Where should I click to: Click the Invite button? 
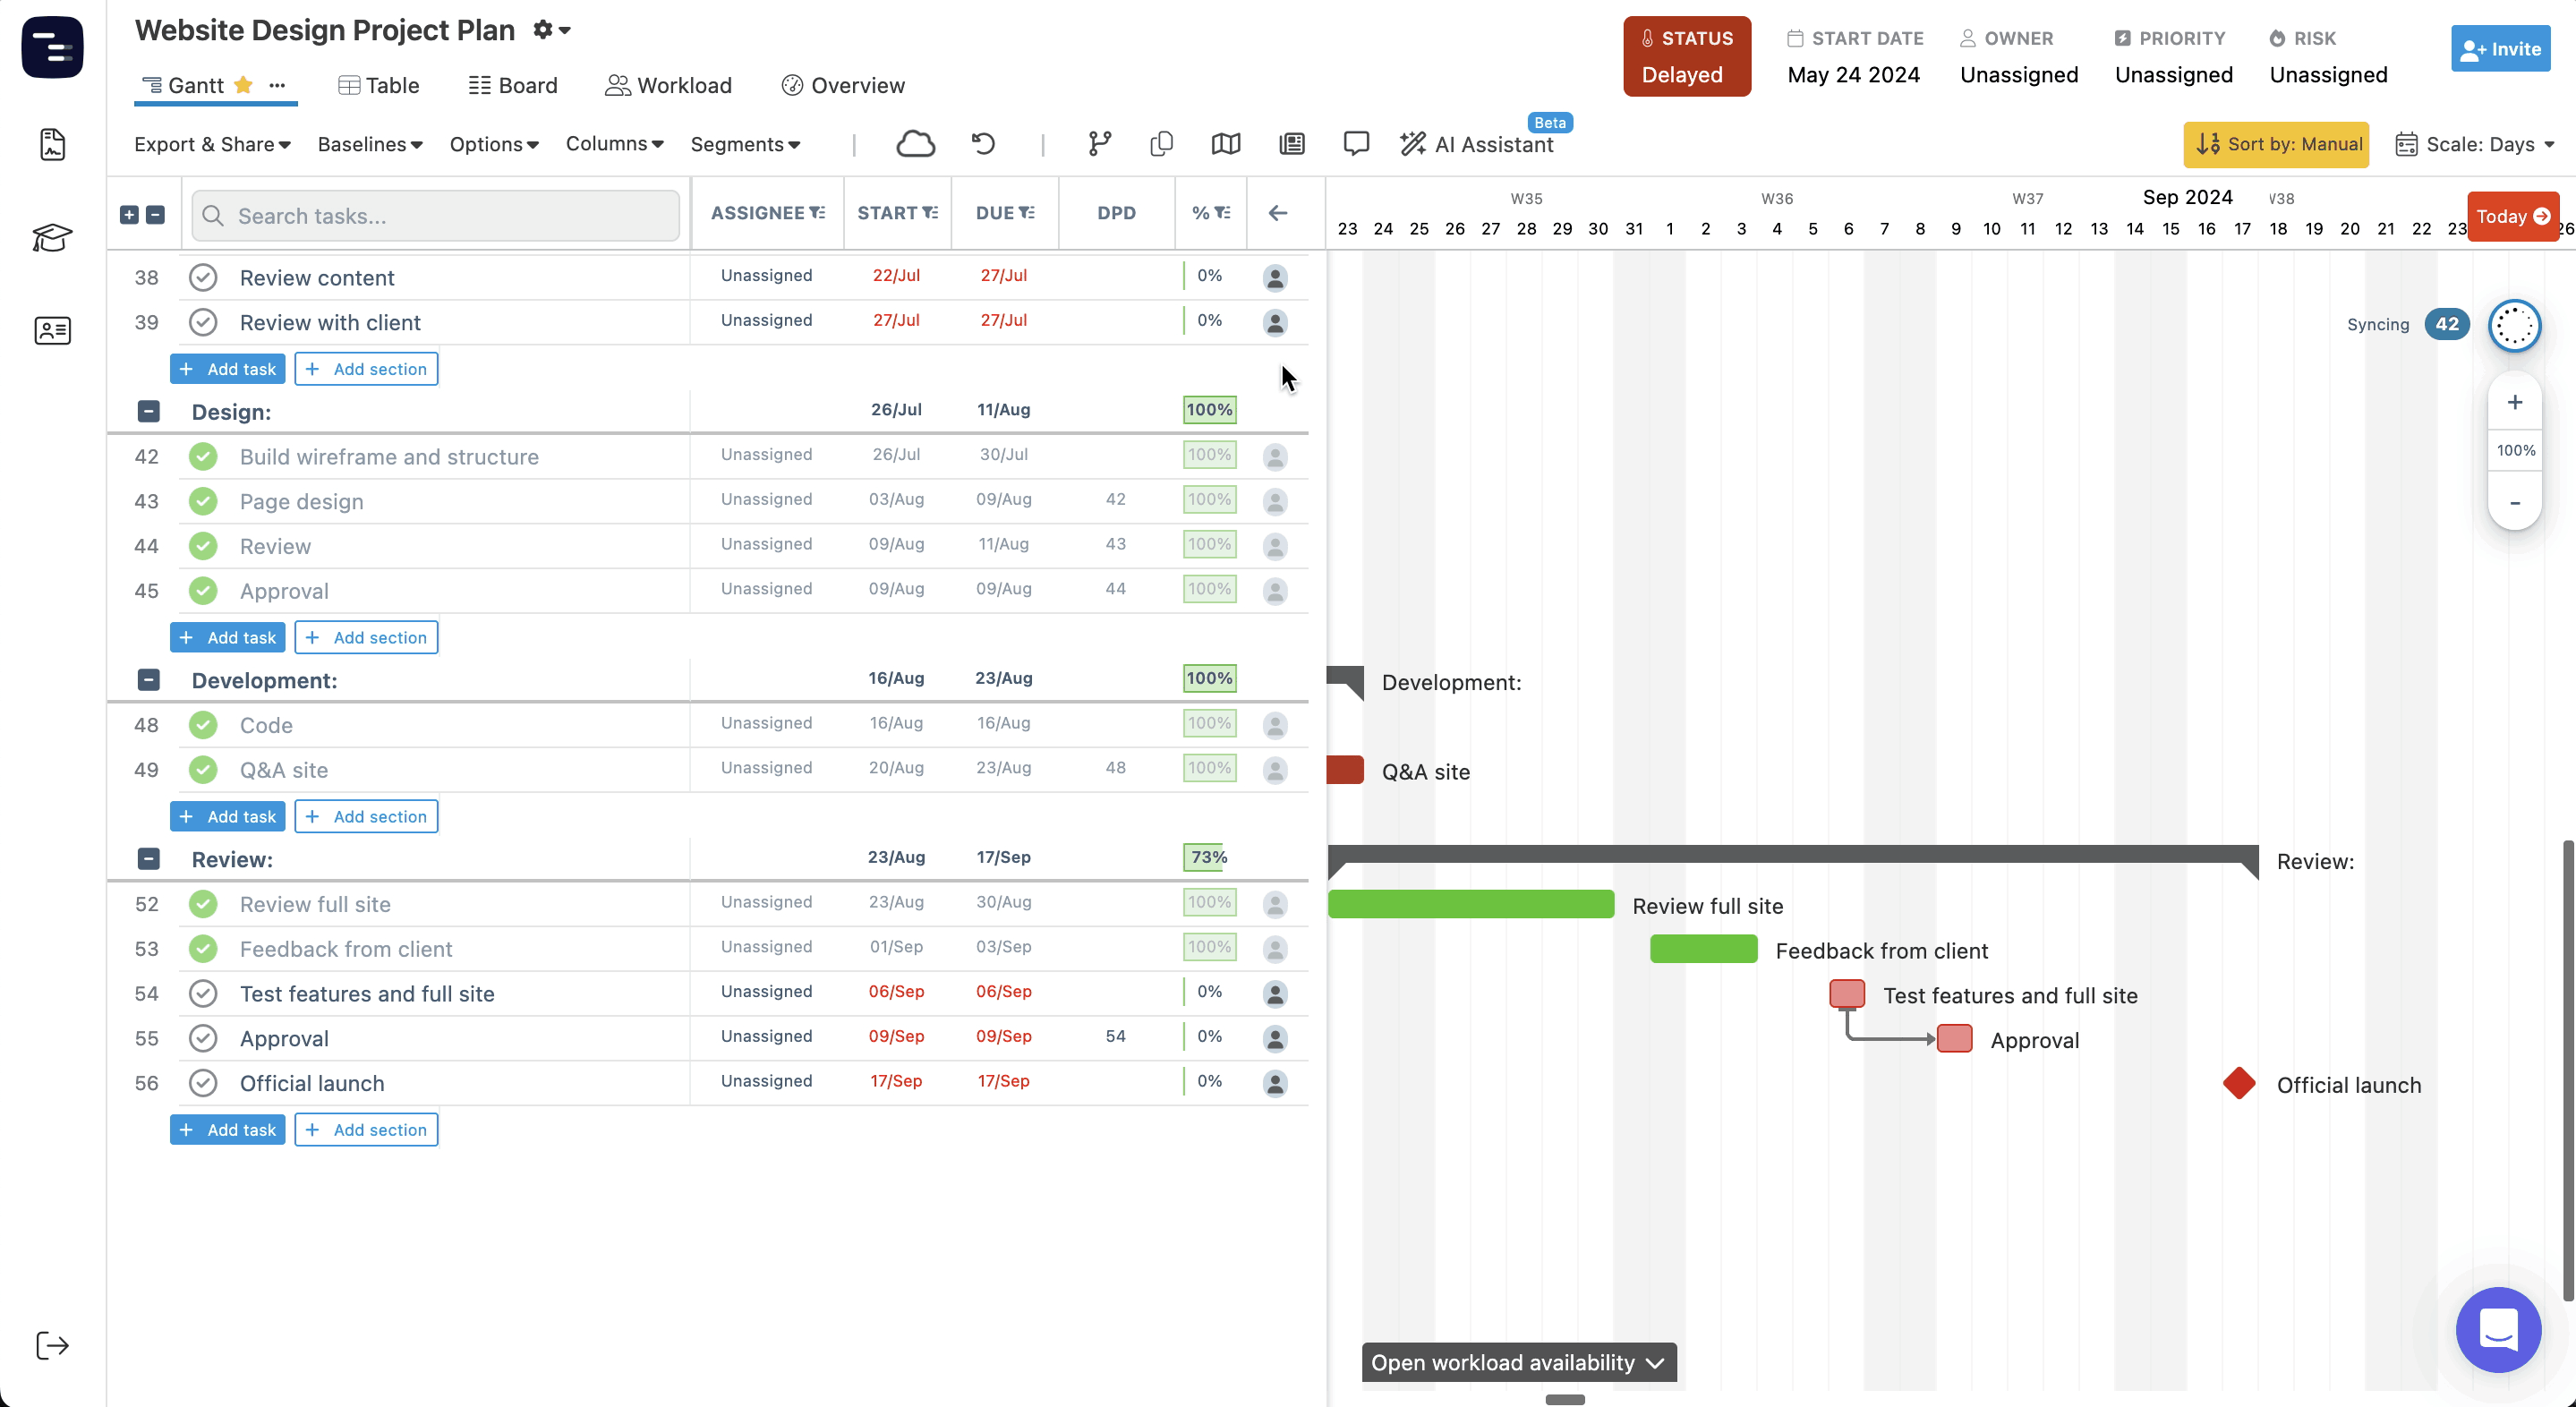pos(2500,49)
